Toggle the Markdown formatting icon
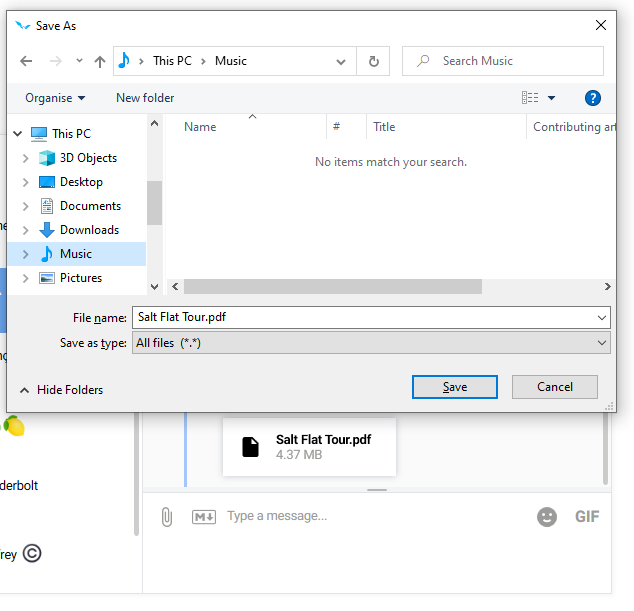Screen dimensions: 634x611 [x=204, y=516]
